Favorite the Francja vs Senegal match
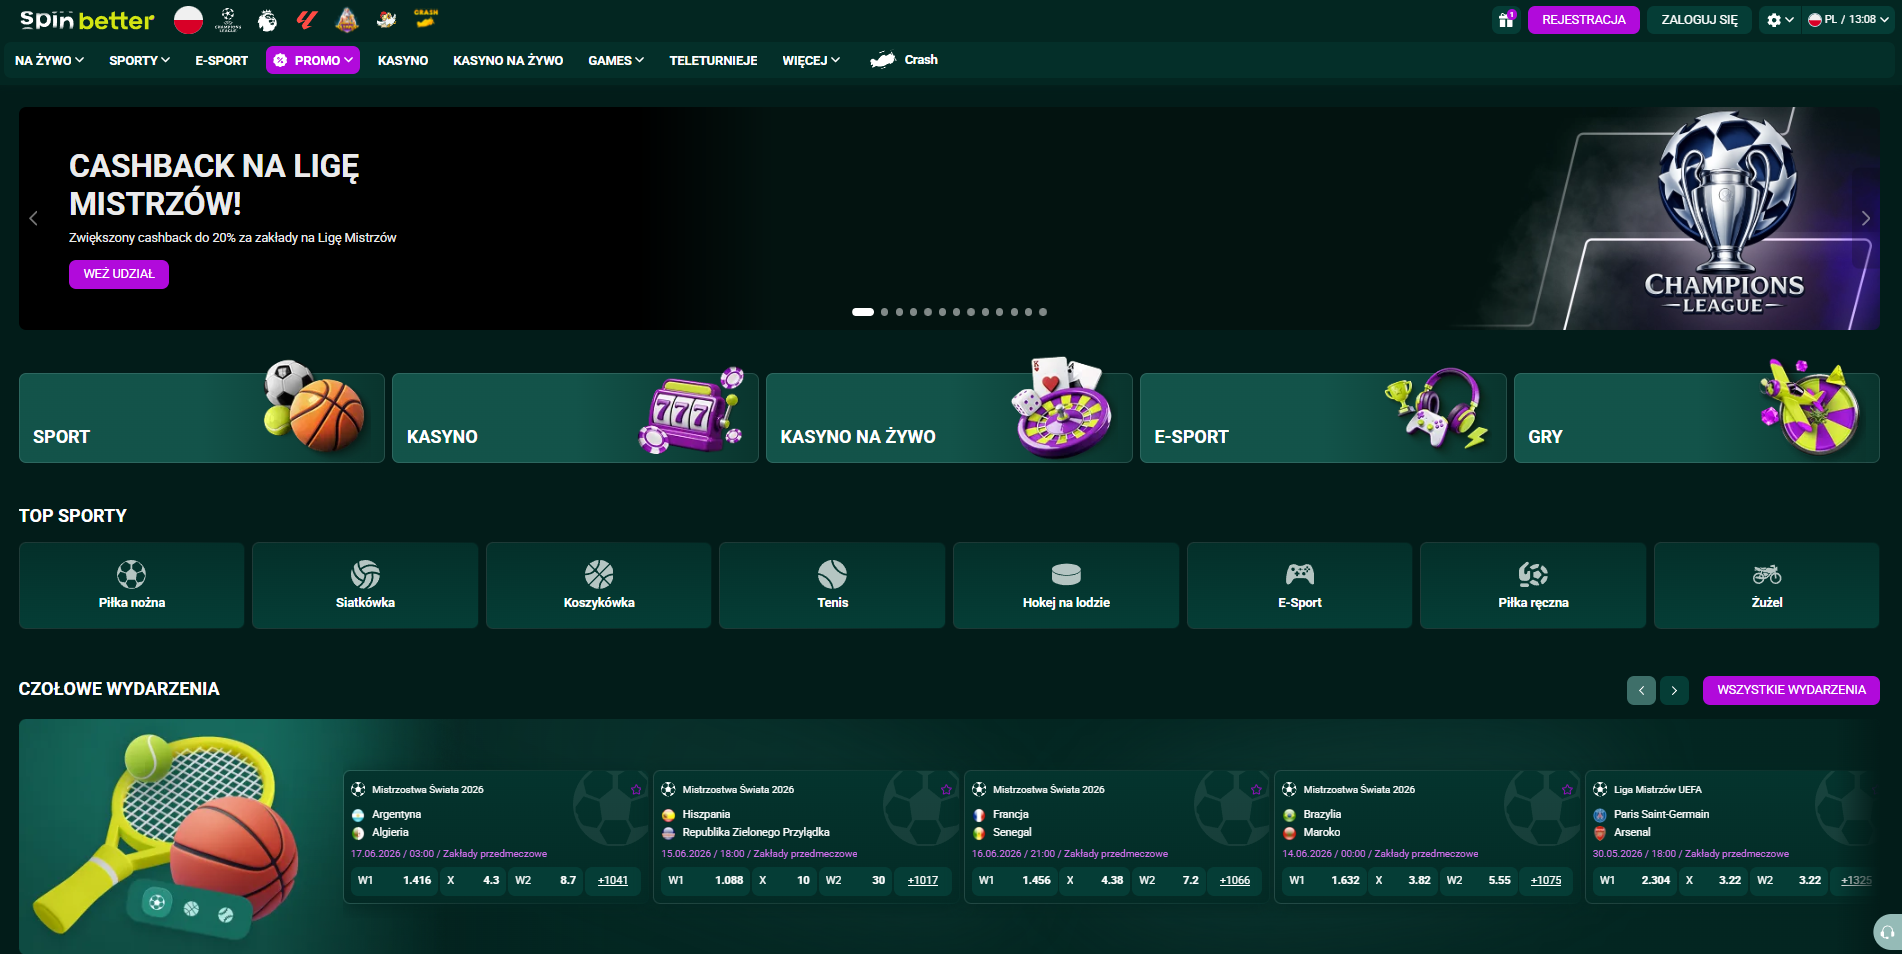Viewport: 1902px width, 954px height. [x=1256, y=790]
